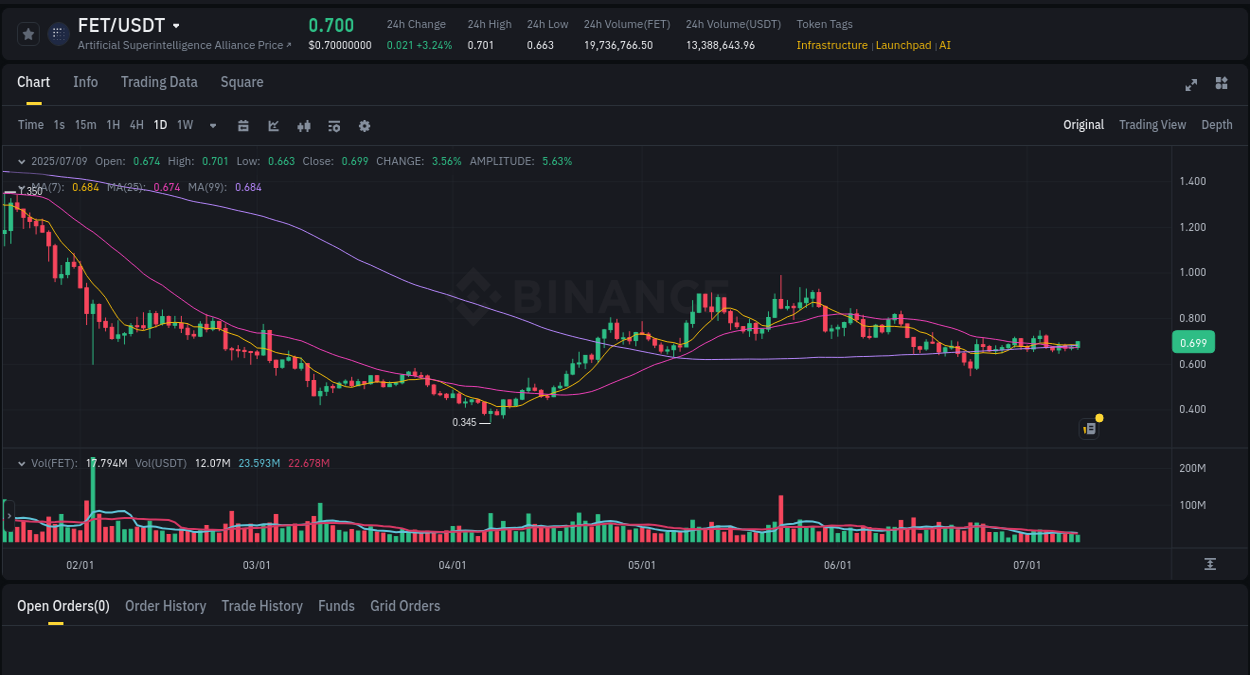
Task: Click the trading panel icon with yellow dot
Action: (1089, 427)
